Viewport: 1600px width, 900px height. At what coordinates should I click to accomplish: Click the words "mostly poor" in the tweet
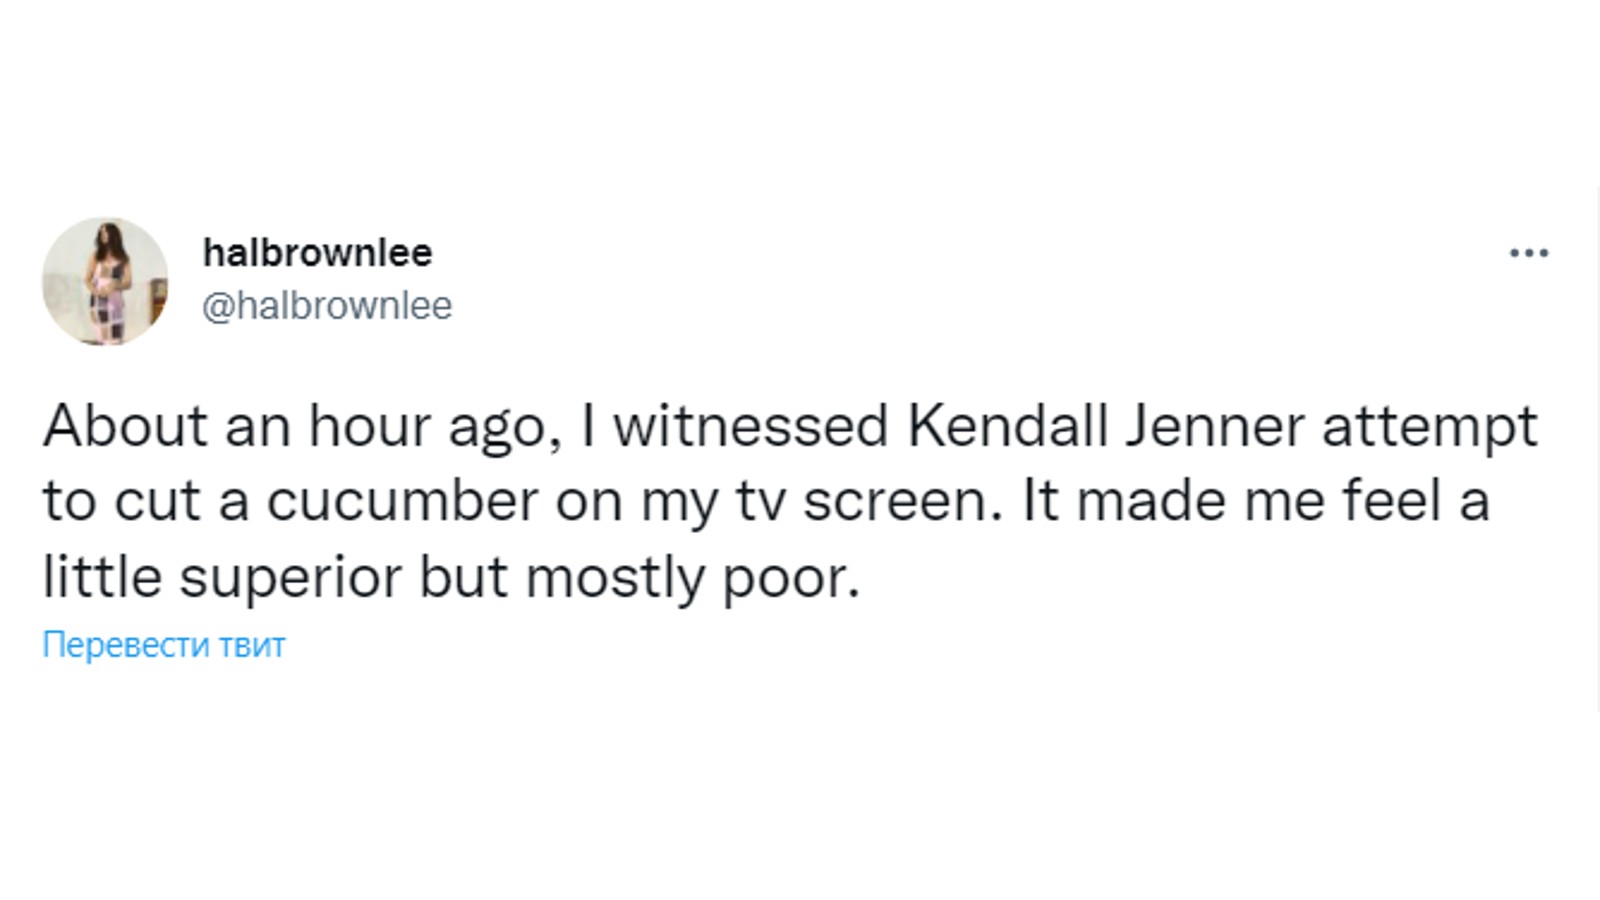692,577
